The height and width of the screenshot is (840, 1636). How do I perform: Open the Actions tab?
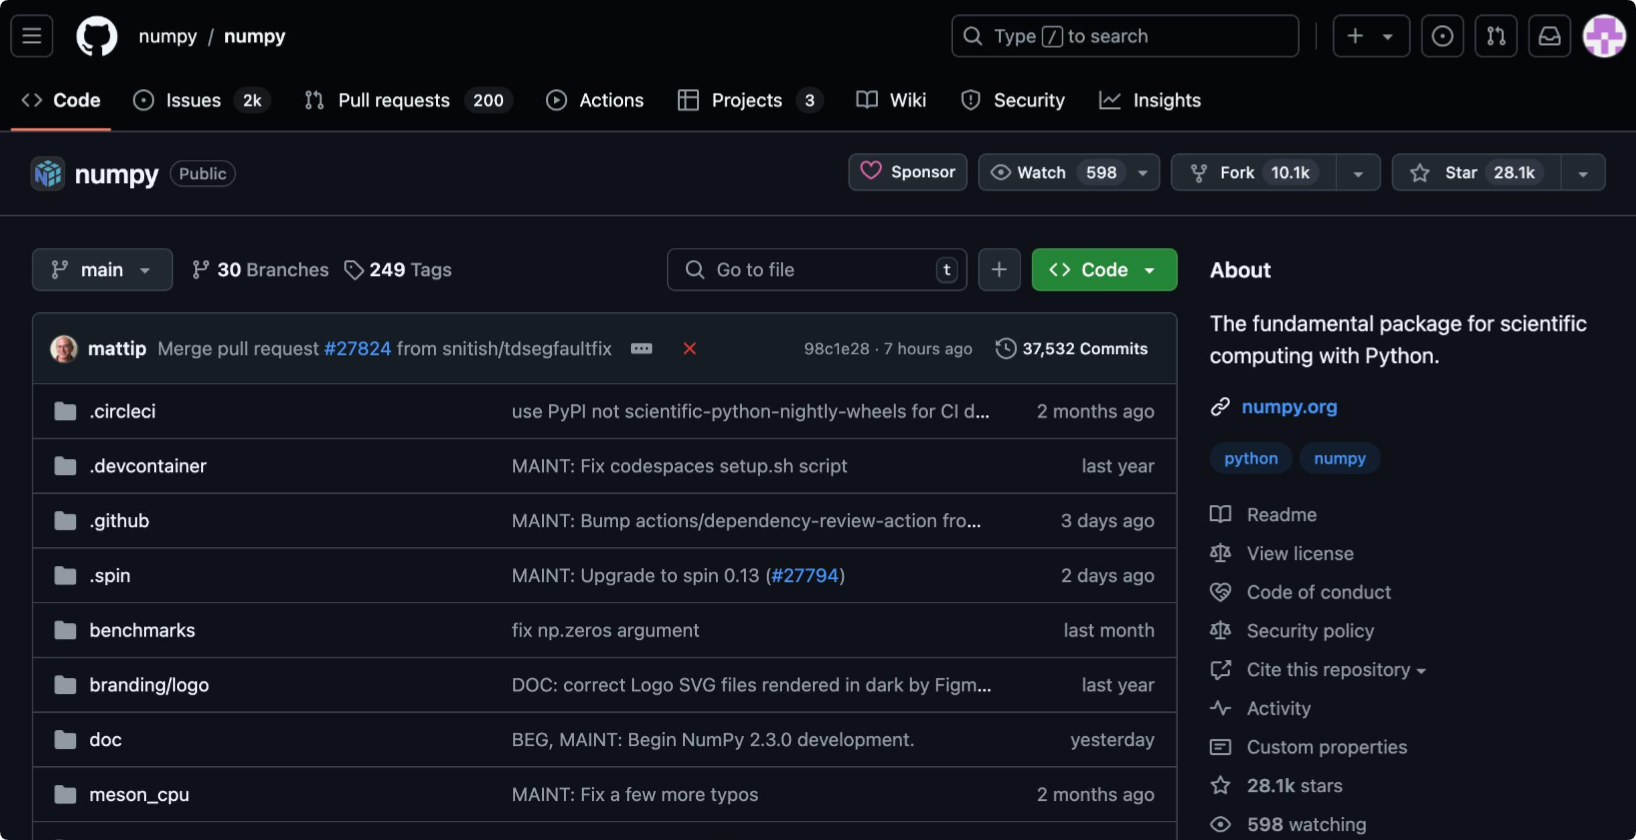pyautogui.click(x=595, y=100)
